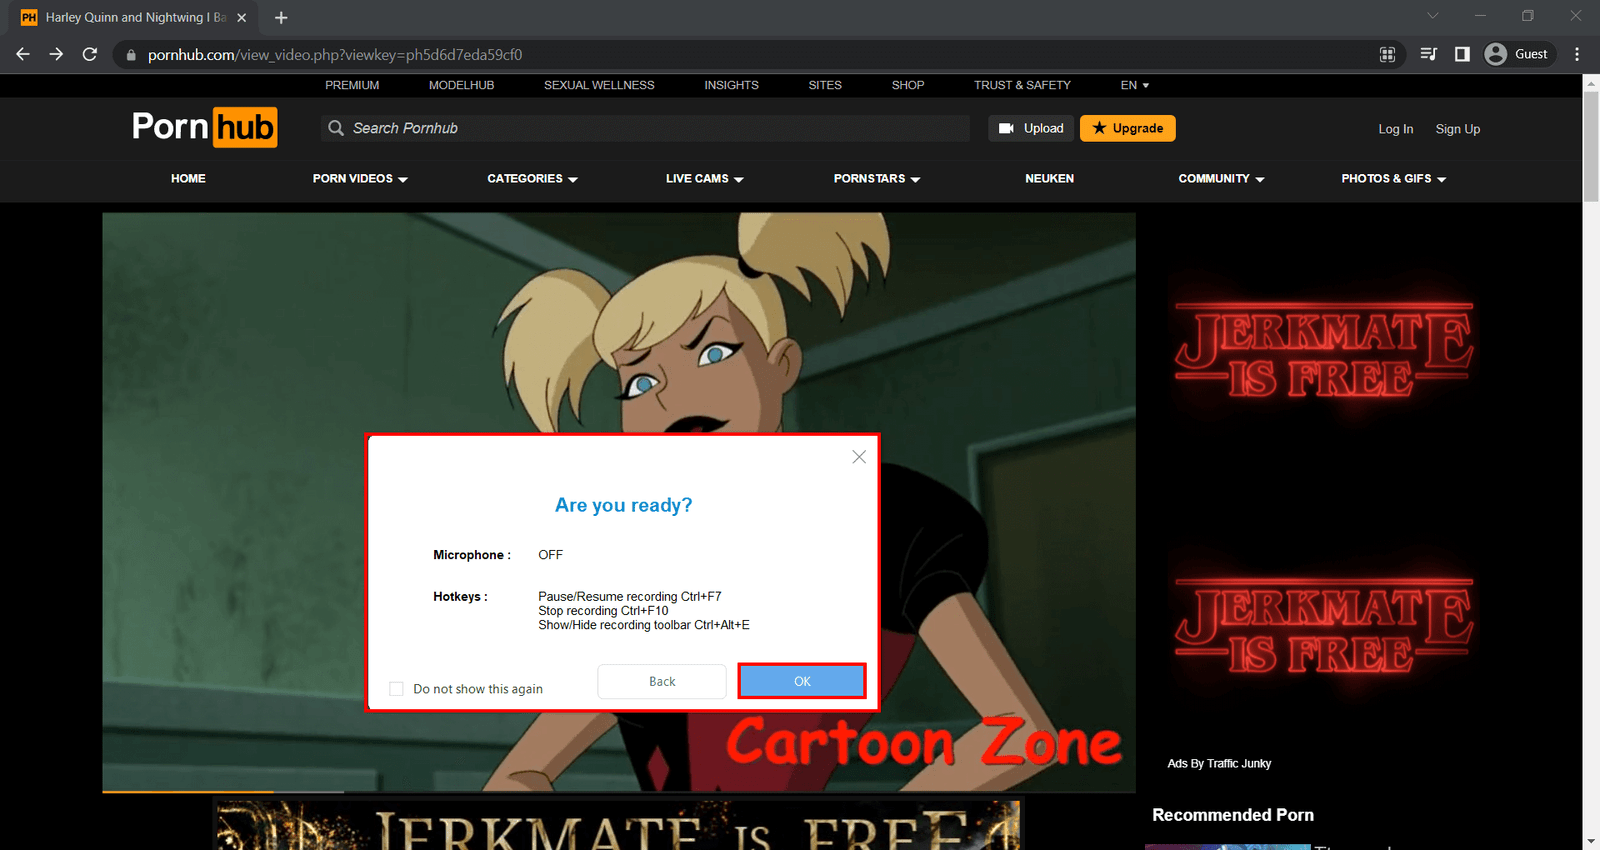
Task: Click the Ads By Traffic Junky link
Action: pyautogui.click(x=1219, y=764)
